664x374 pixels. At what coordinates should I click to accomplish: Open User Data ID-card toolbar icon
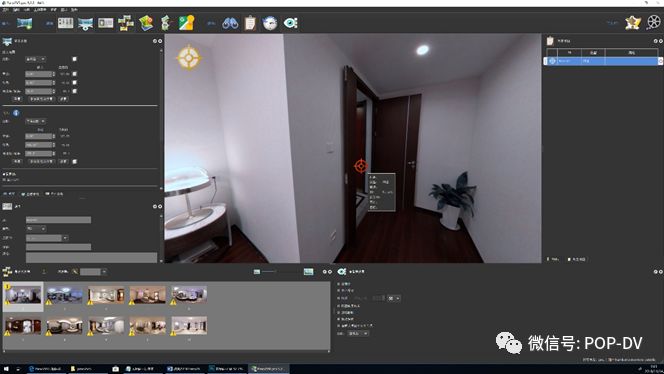point(105,23)
